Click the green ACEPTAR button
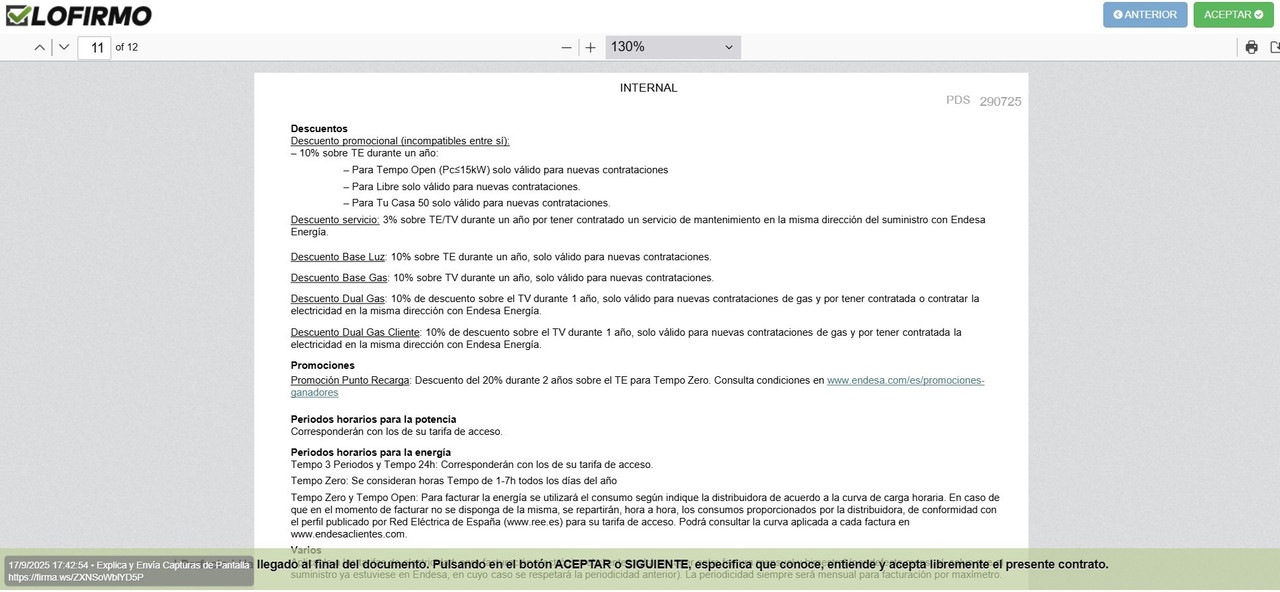This screenshot has height=592, width=1280. pos(1233,15)
